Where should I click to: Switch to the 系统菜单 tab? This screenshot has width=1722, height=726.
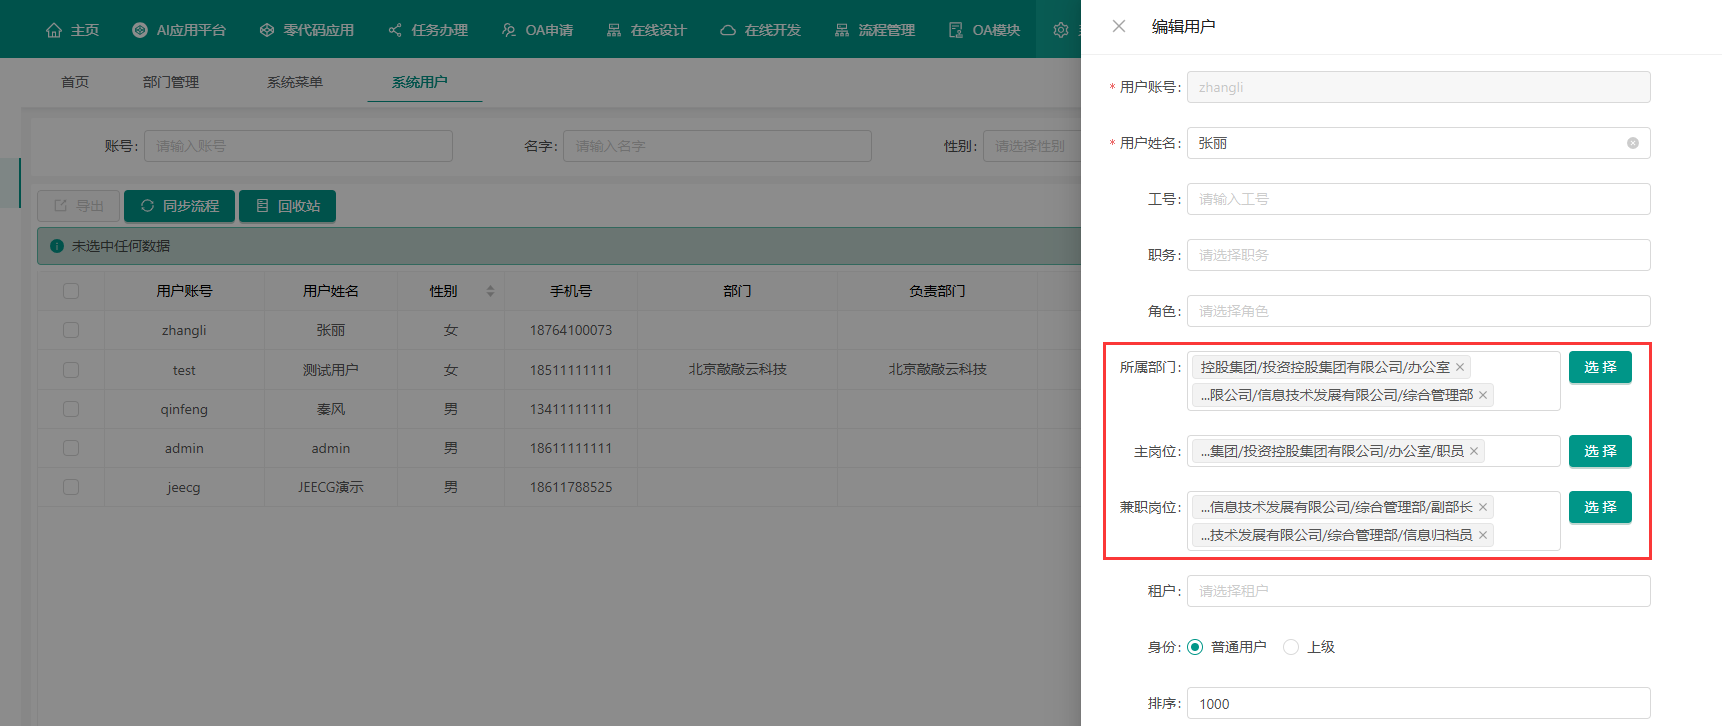tap(295, 82)
